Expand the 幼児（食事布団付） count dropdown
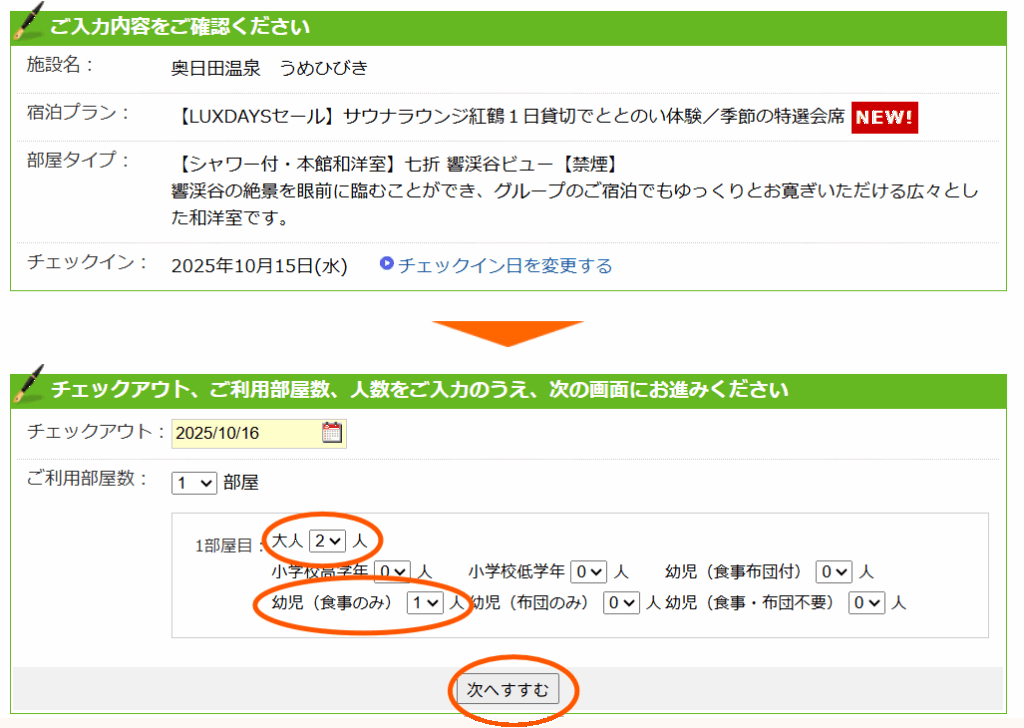 (834, 572)
